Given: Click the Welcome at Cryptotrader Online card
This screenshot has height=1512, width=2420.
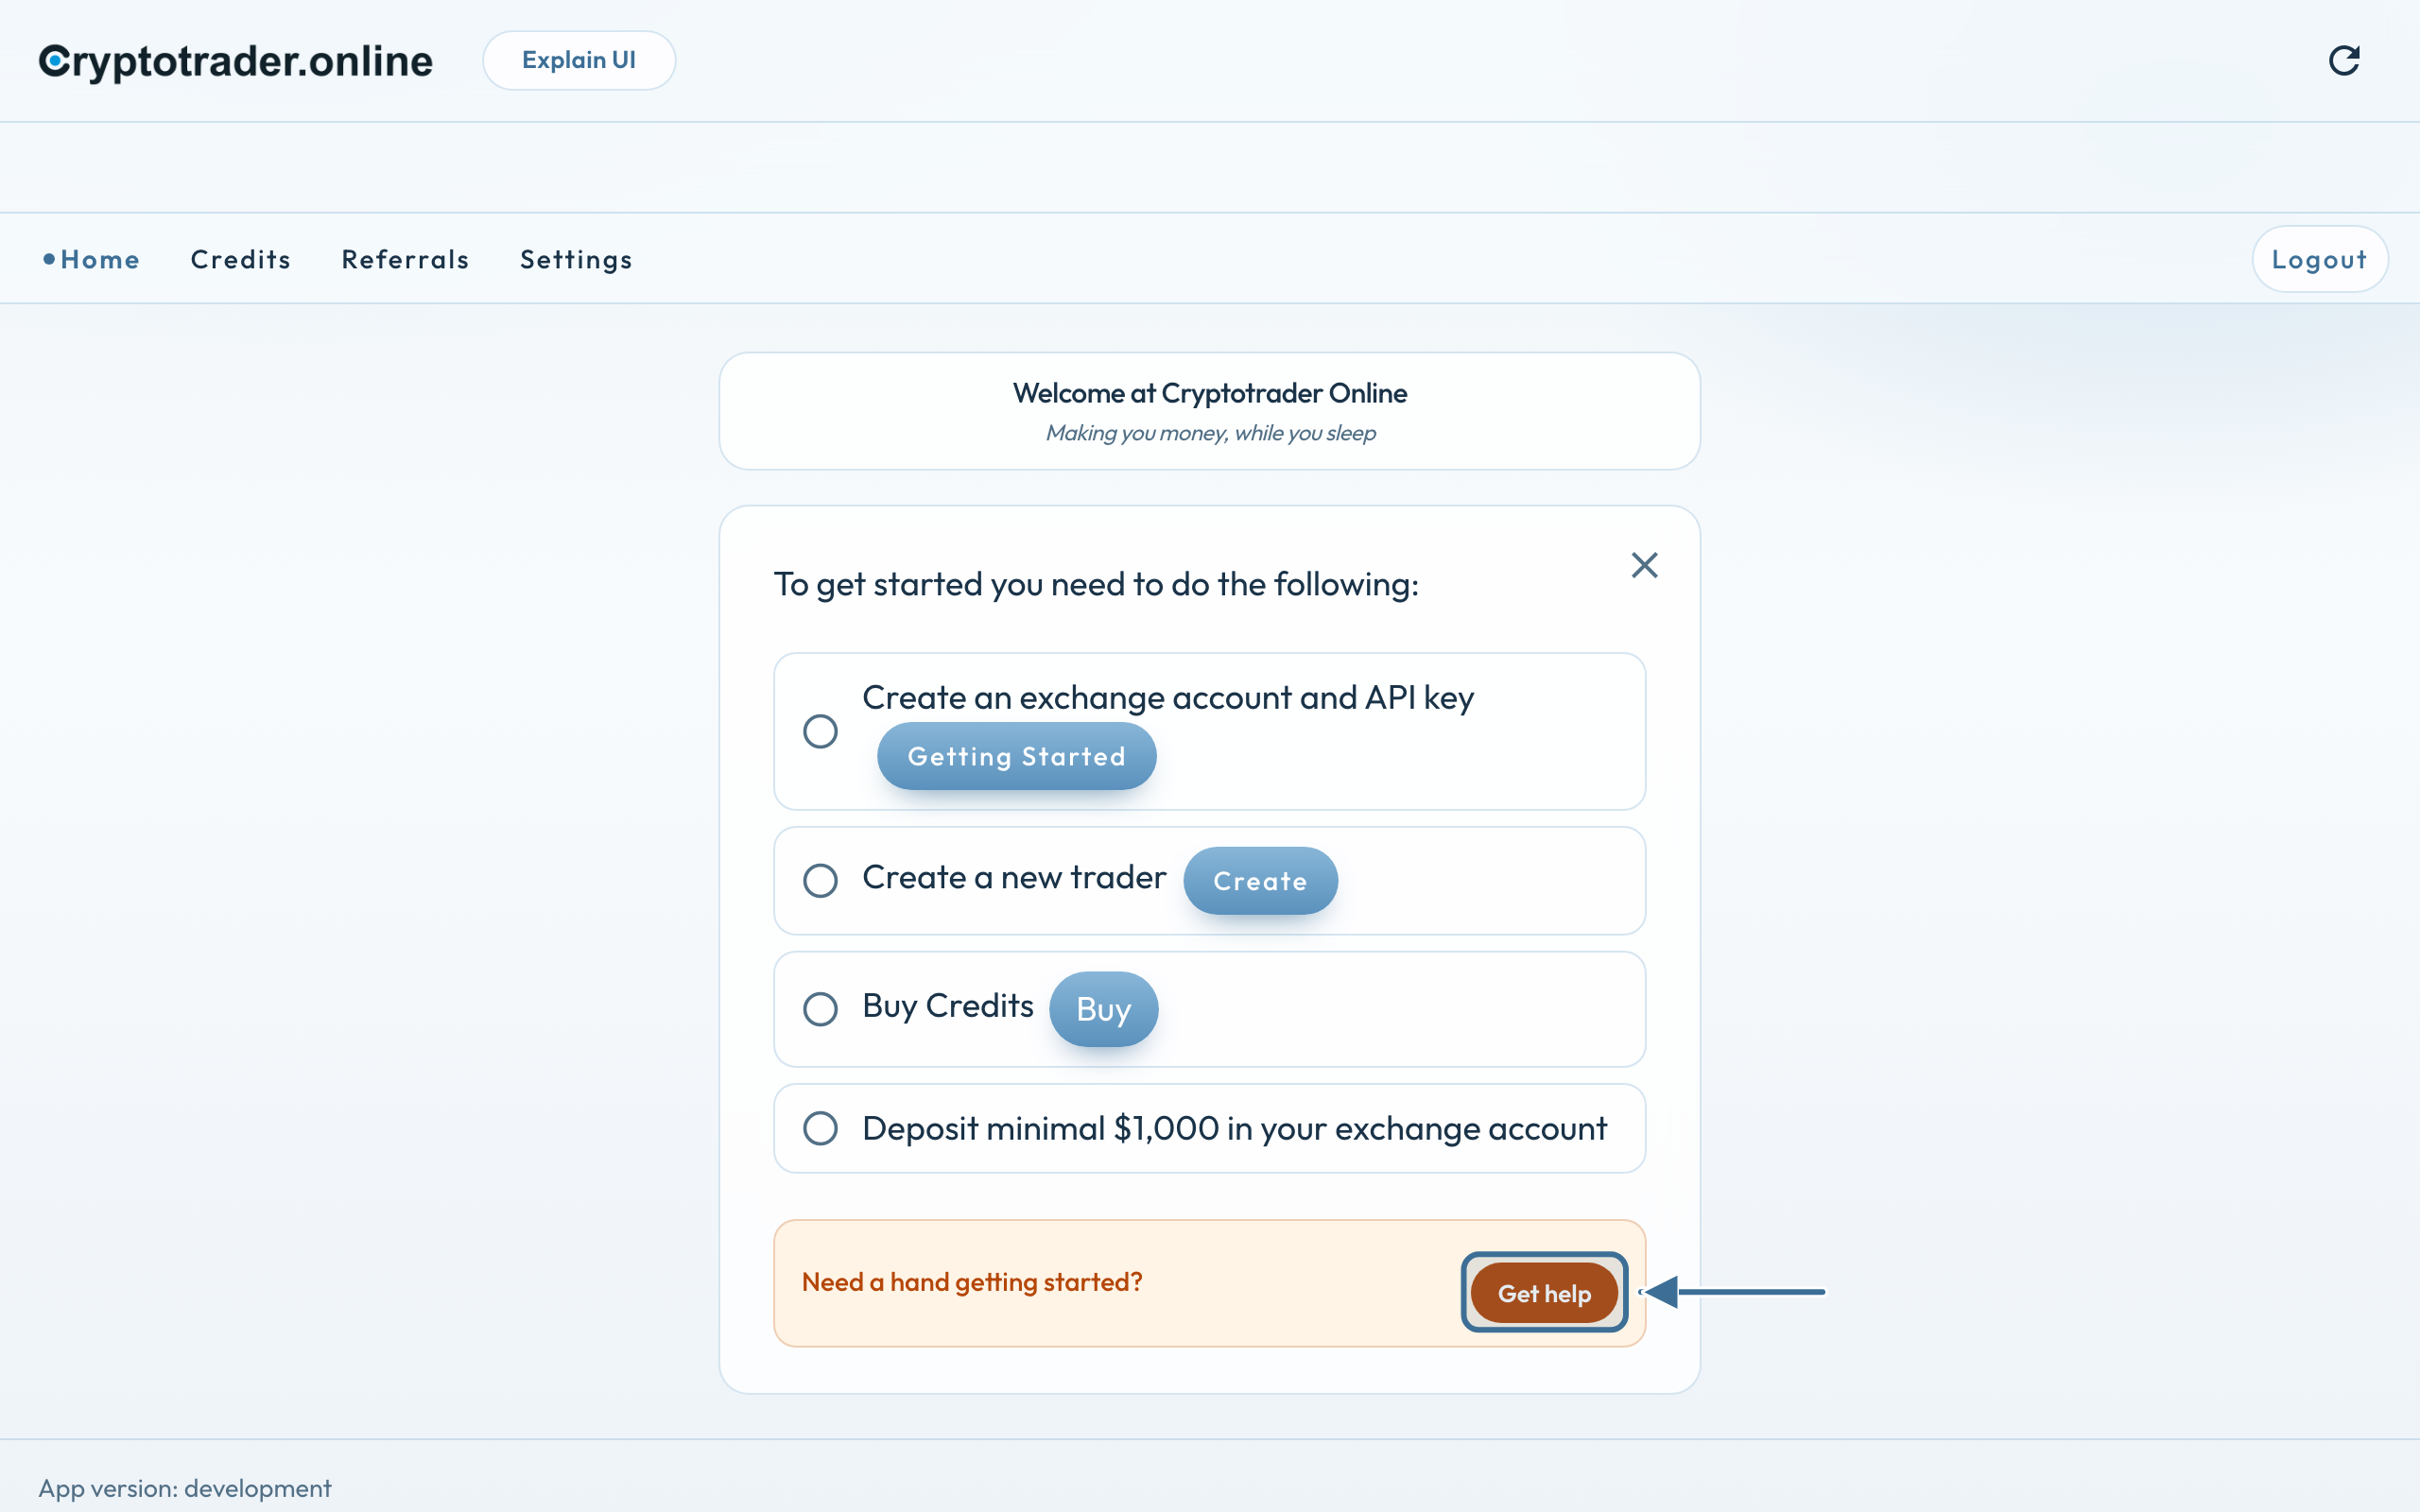Looking at the screenshot, I should point(1210,411).
